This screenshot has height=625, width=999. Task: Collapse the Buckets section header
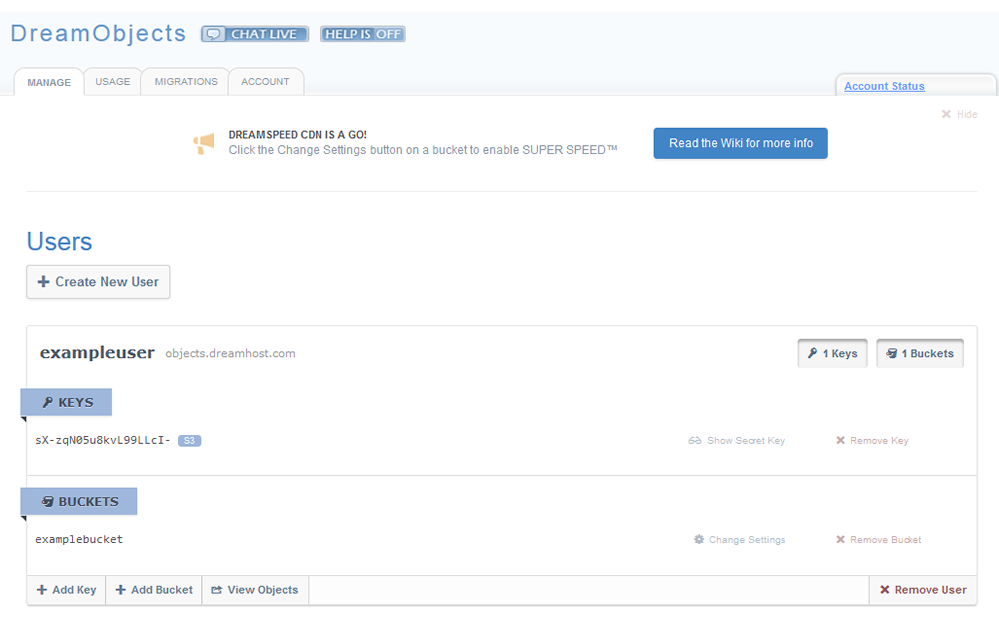click(80, 501)
